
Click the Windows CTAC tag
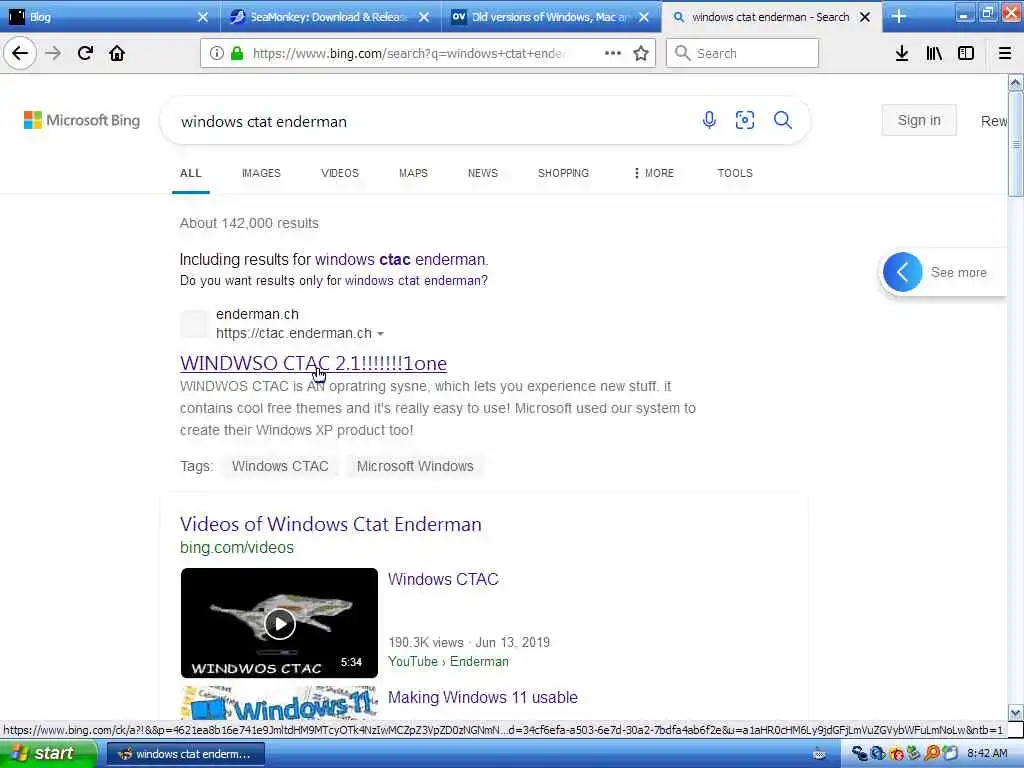pyautogui.click(x=280, y=466)
